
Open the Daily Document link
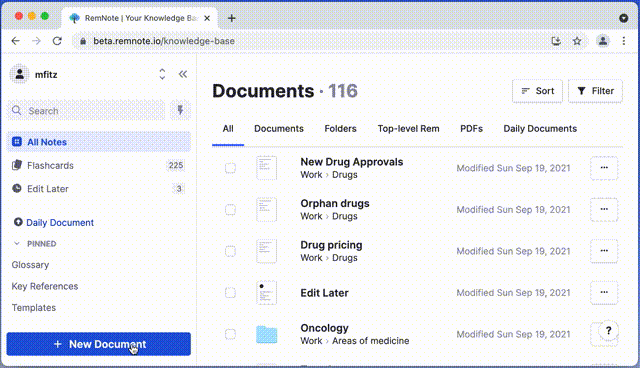60,223
